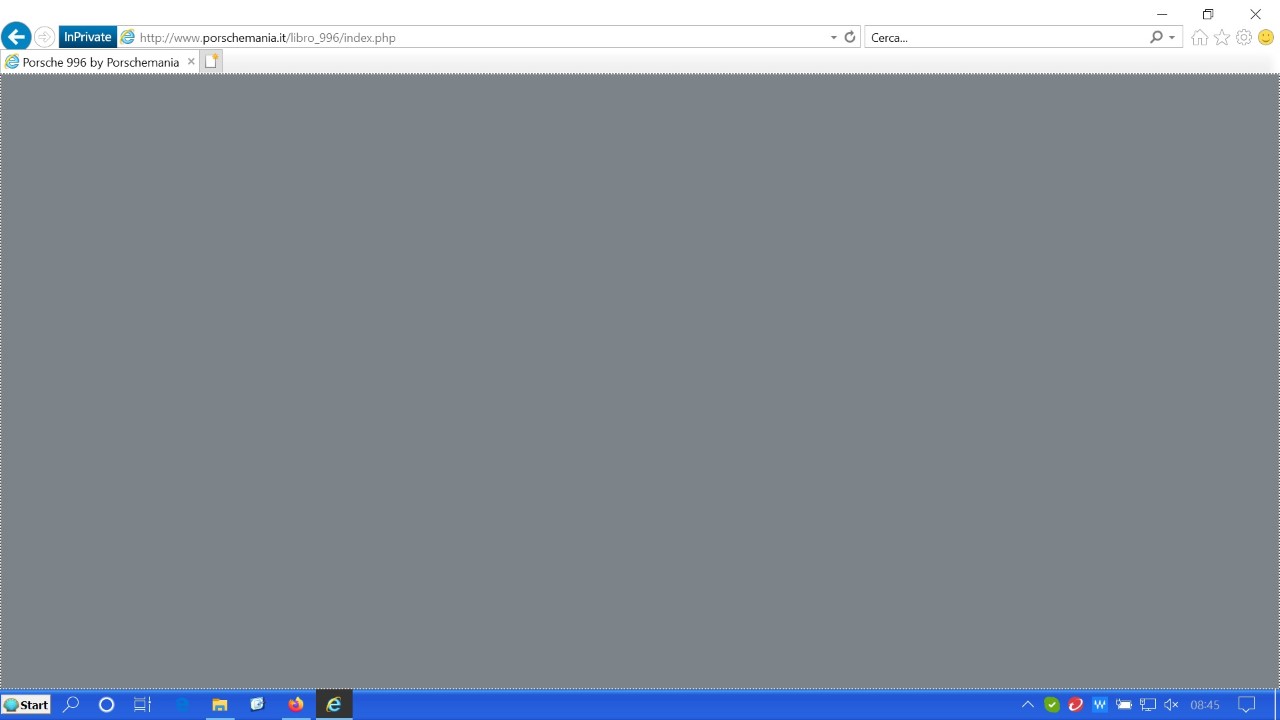Click the active Internet Explorer taskbar icon

[x=334, y=705]
